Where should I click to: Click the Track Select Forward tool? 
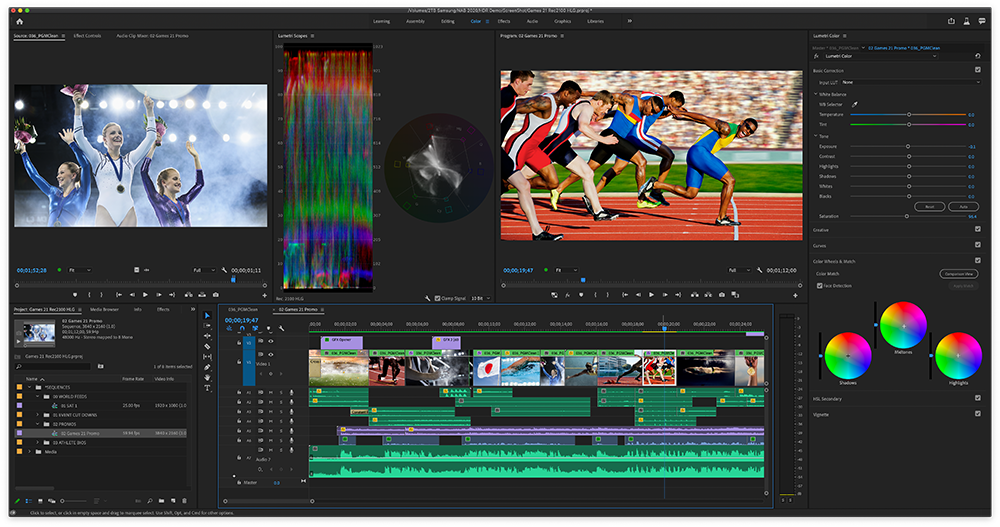[x=207, y=325]
